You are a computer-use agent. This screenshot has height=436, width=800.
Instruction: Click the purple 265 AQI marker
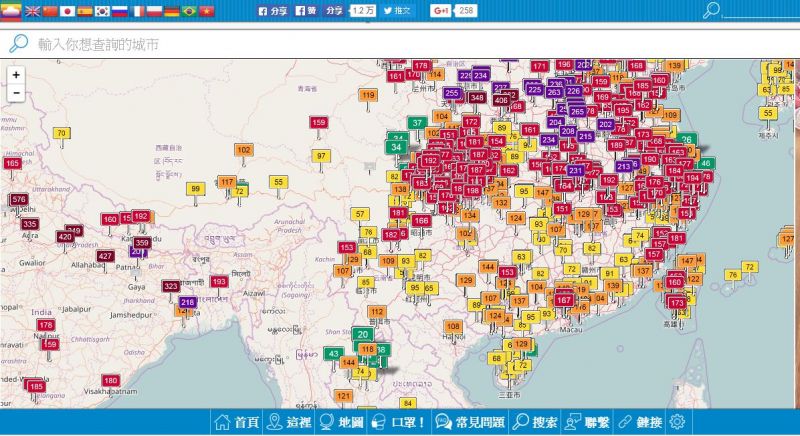point(577,112)
